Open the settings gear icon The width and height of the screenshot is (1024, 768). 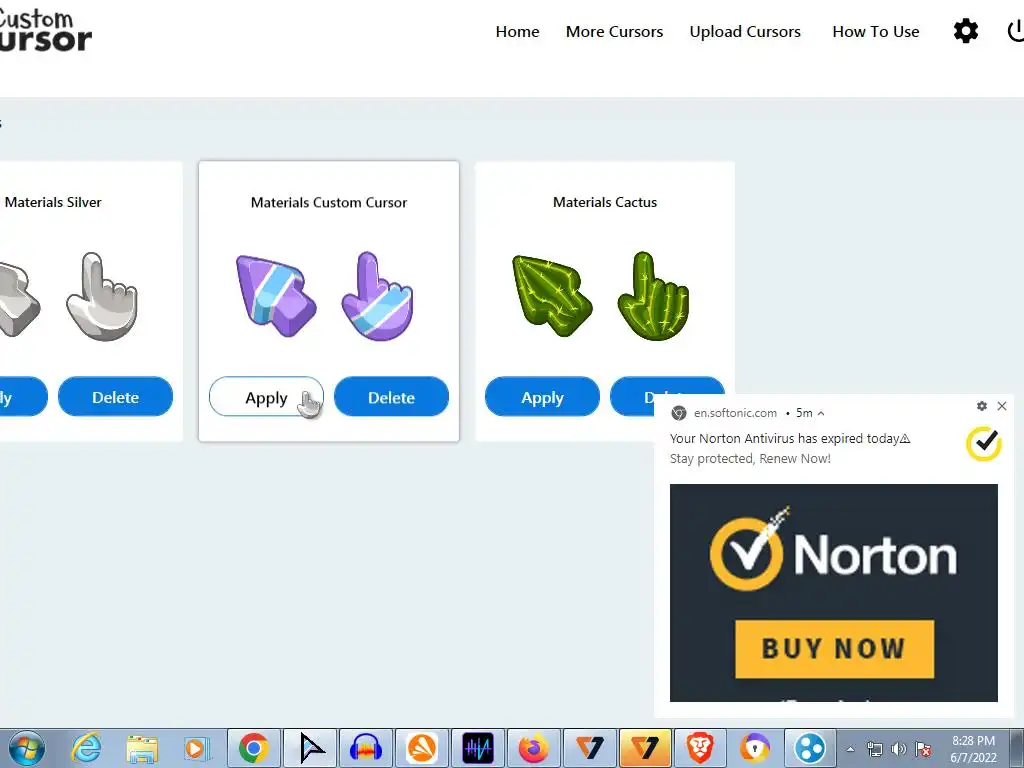pos(965,31)
